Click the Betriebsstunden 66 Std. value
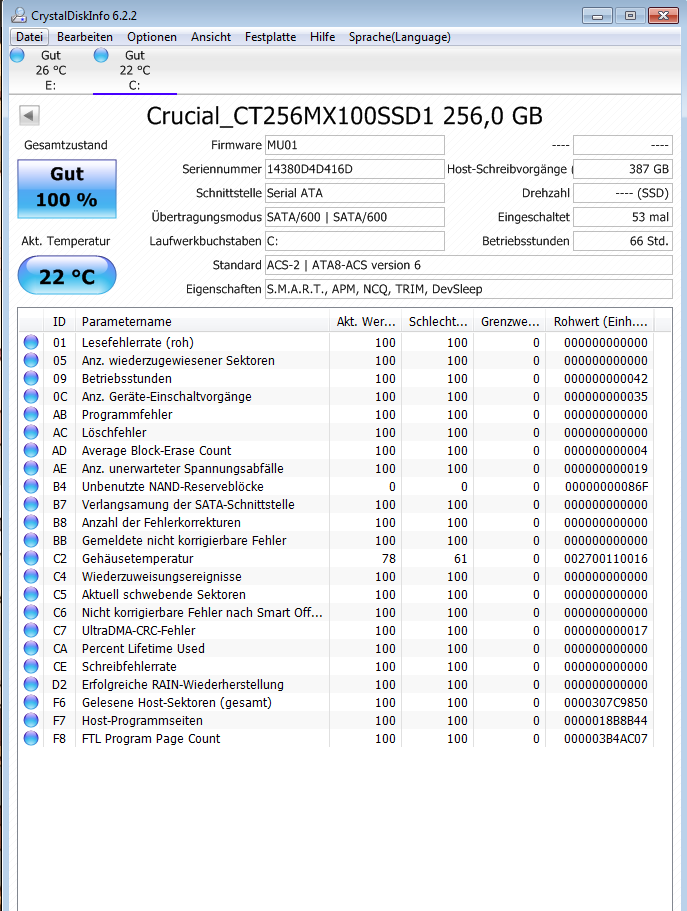Image resolution: width=687 pixels, height=911 pixels. tap(622, 241)
